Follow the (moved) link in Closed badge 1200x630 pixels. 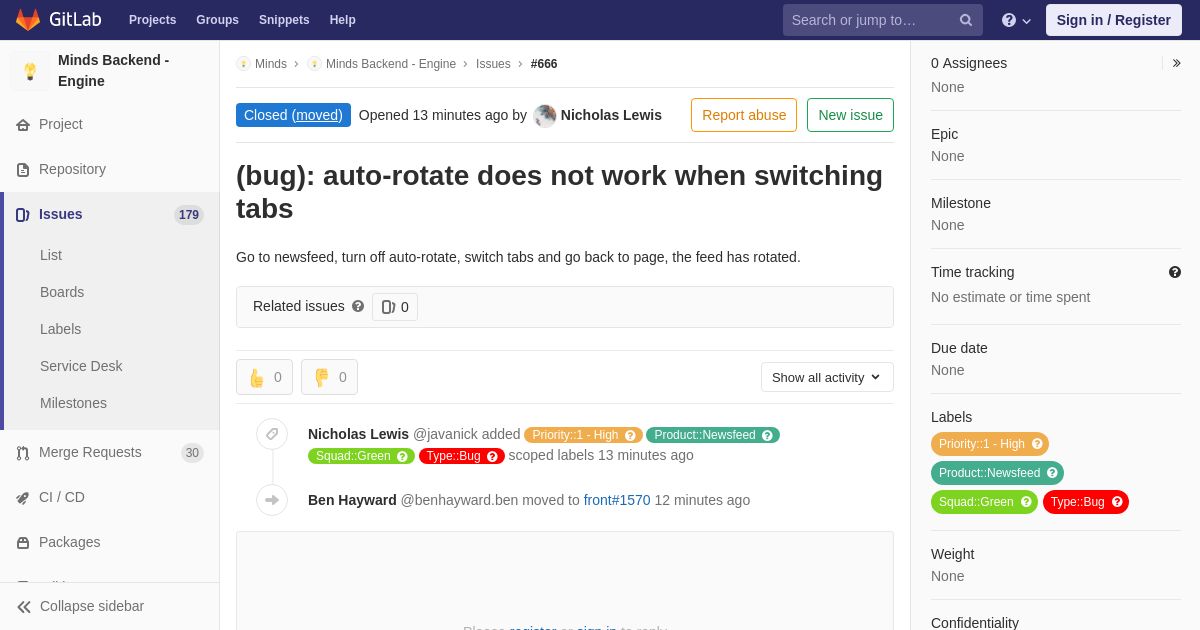pyautogui.click(x=317, y=115)
